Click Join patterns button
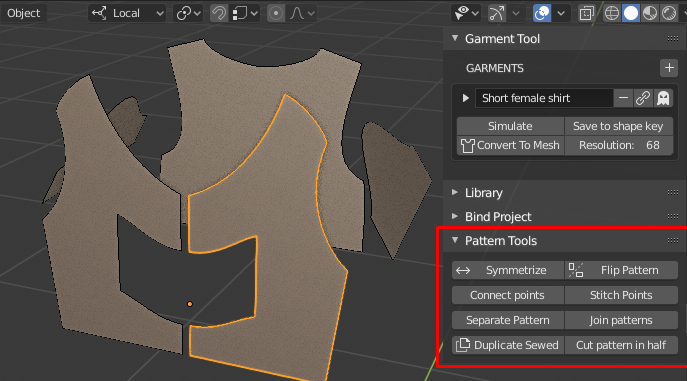The width and height of the screenshot is (687, 381). [621, 320]
